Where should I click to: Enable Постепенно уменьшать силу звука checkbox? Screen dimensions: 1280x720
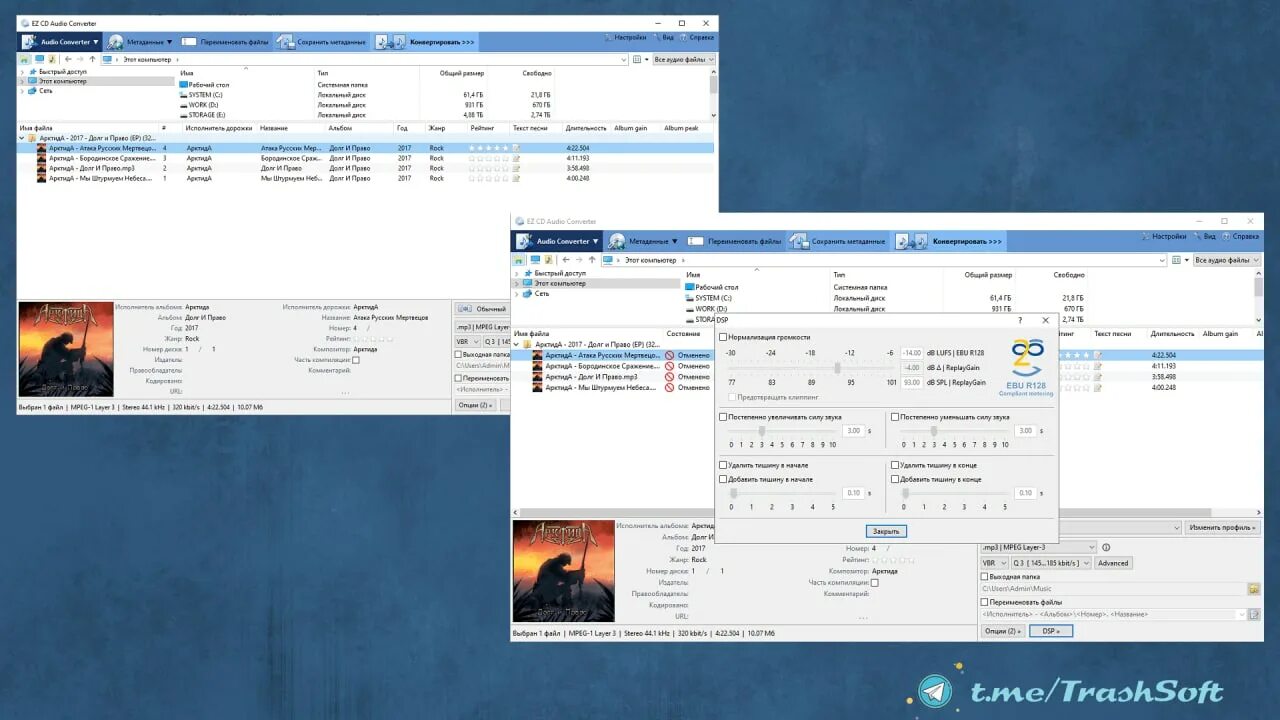point(895,416)
